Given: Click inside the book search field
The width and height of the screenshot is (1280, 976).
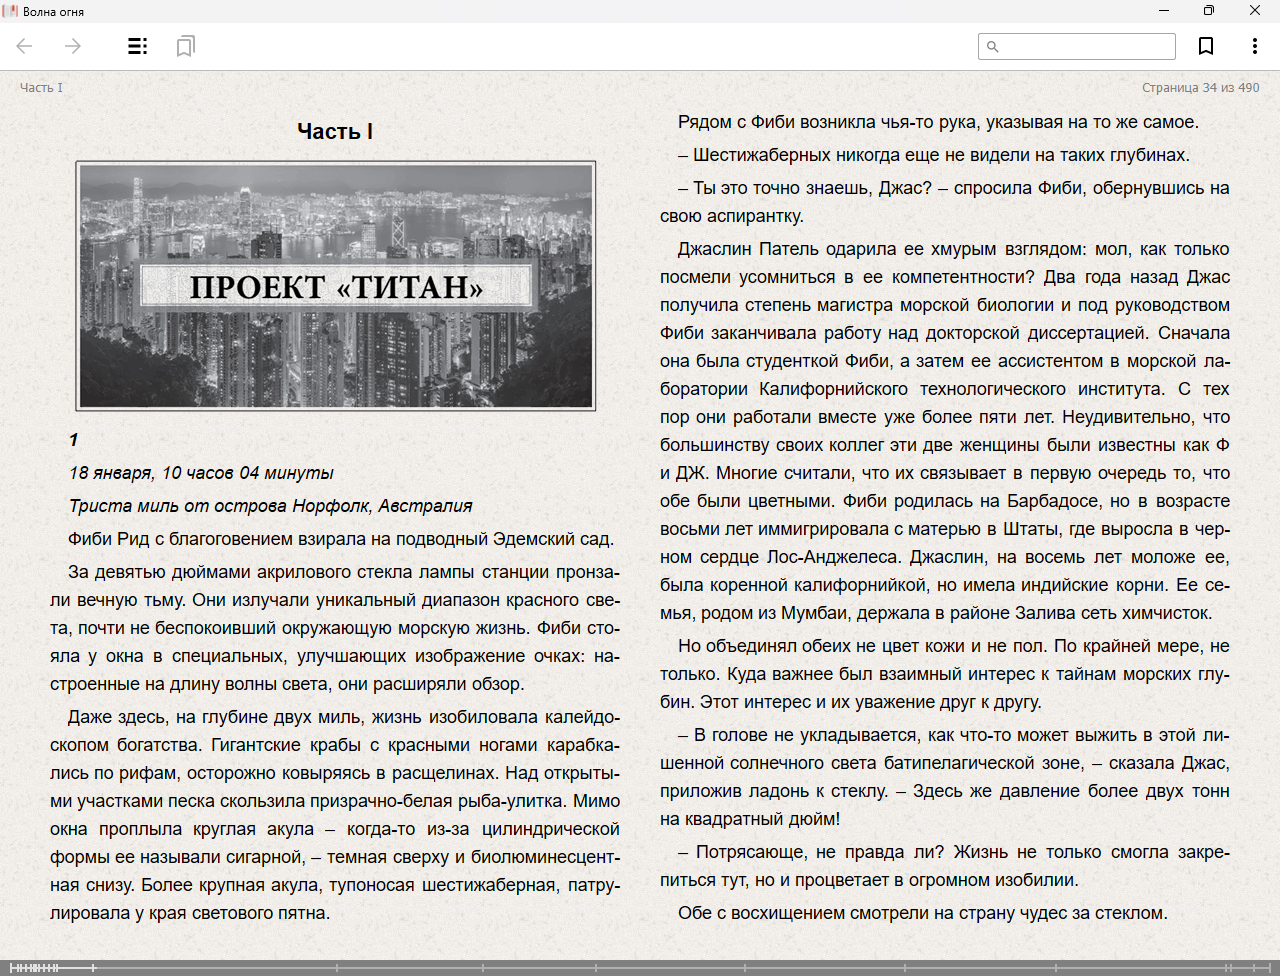Looking at the screenshot, I should click(x=1085, y=46).
